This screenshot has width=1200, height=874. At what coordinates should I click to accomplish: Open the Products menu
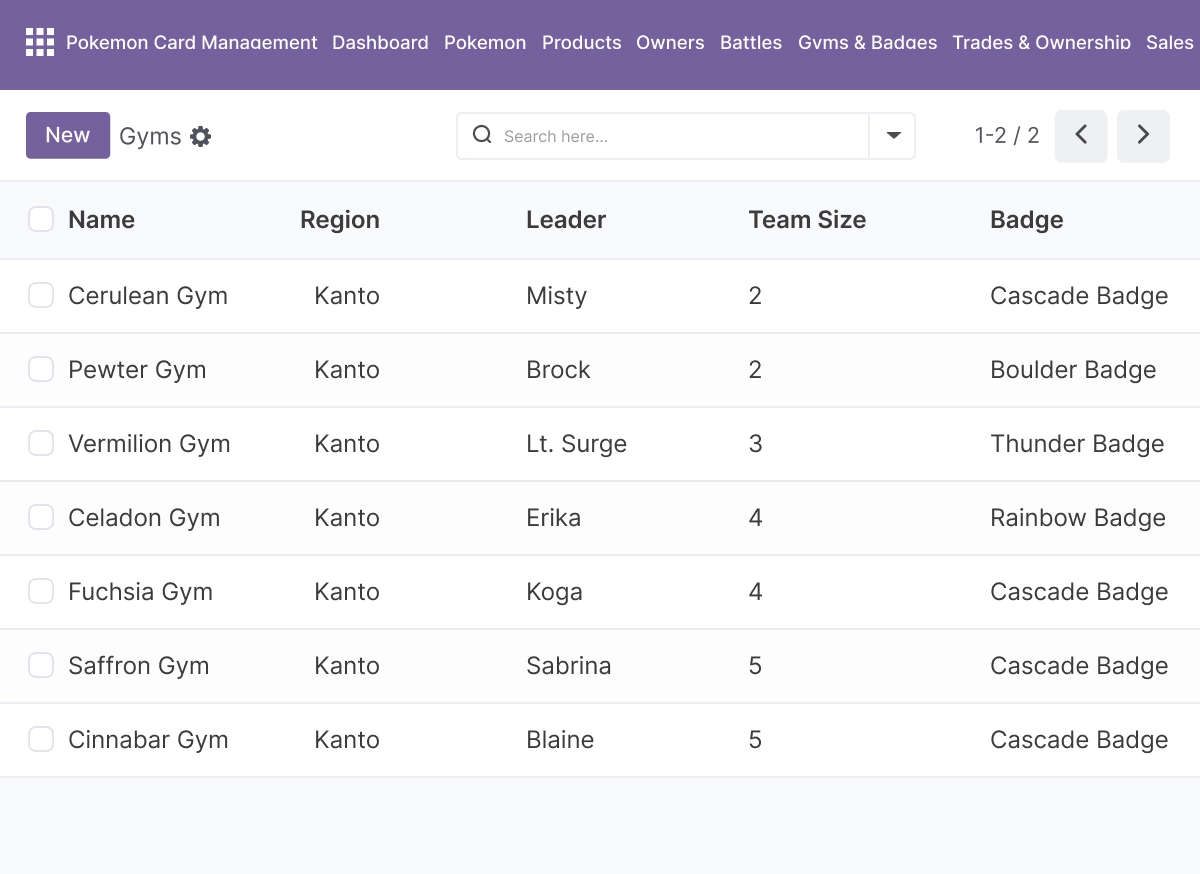(581, 42)
